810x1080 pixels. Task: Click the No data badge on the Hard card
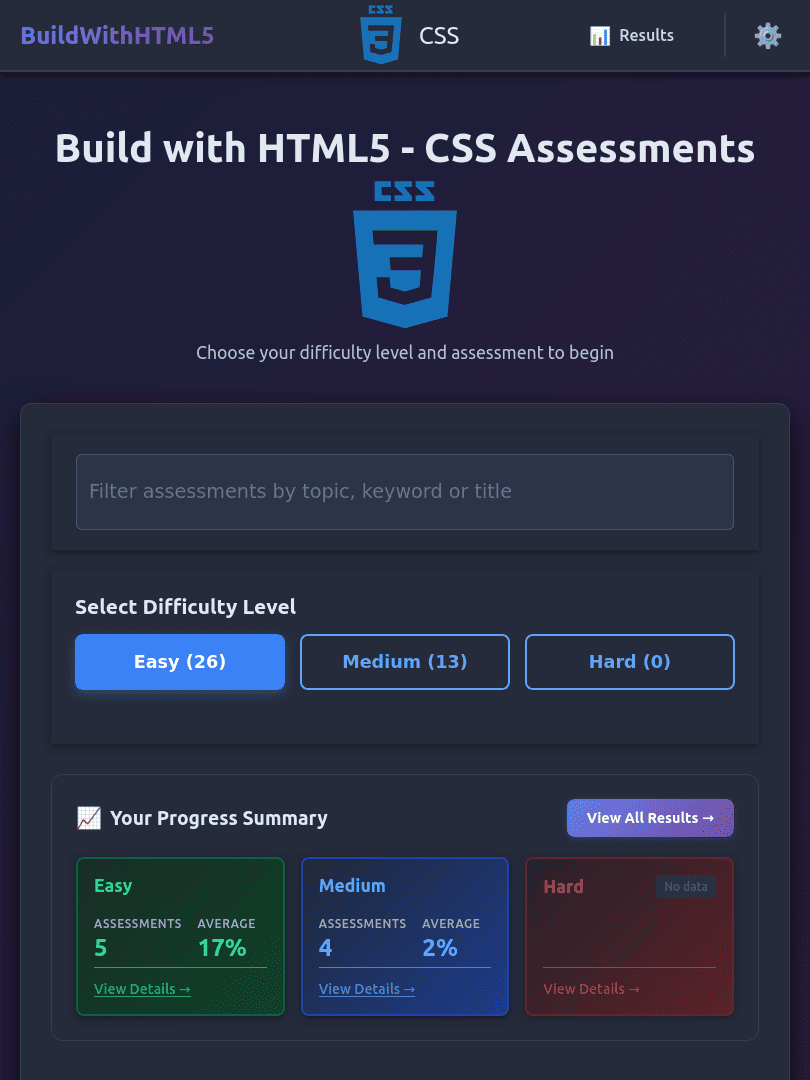(686, 887)
